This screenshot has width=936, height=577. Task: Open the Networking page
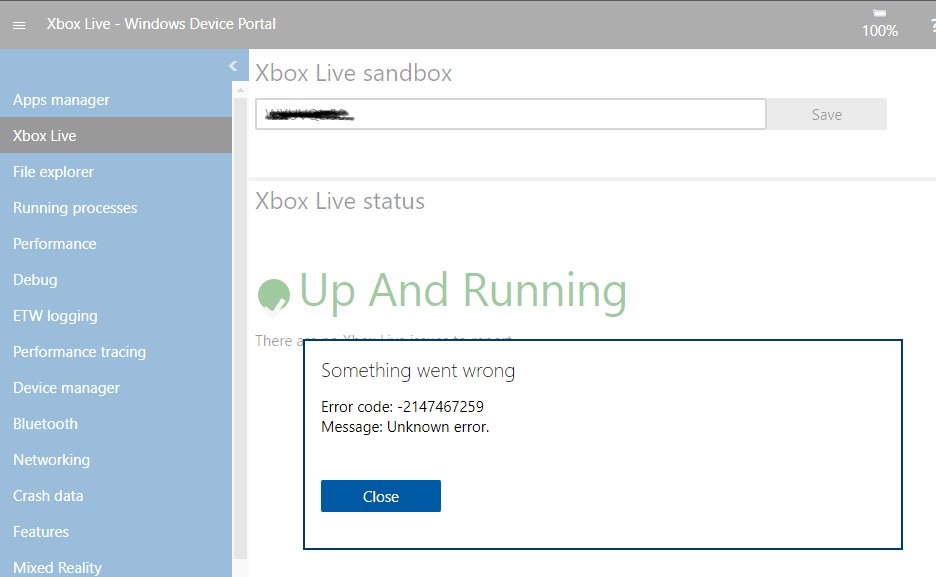116,459
